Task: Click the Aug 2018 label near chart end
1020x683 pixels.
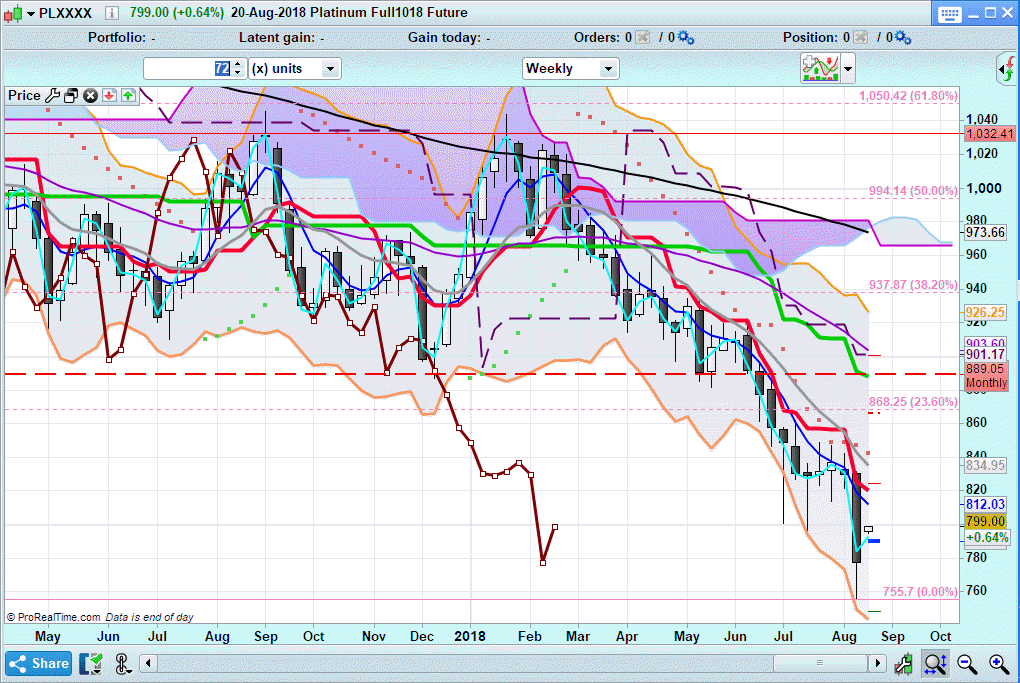Action: (x=844, y=636)
